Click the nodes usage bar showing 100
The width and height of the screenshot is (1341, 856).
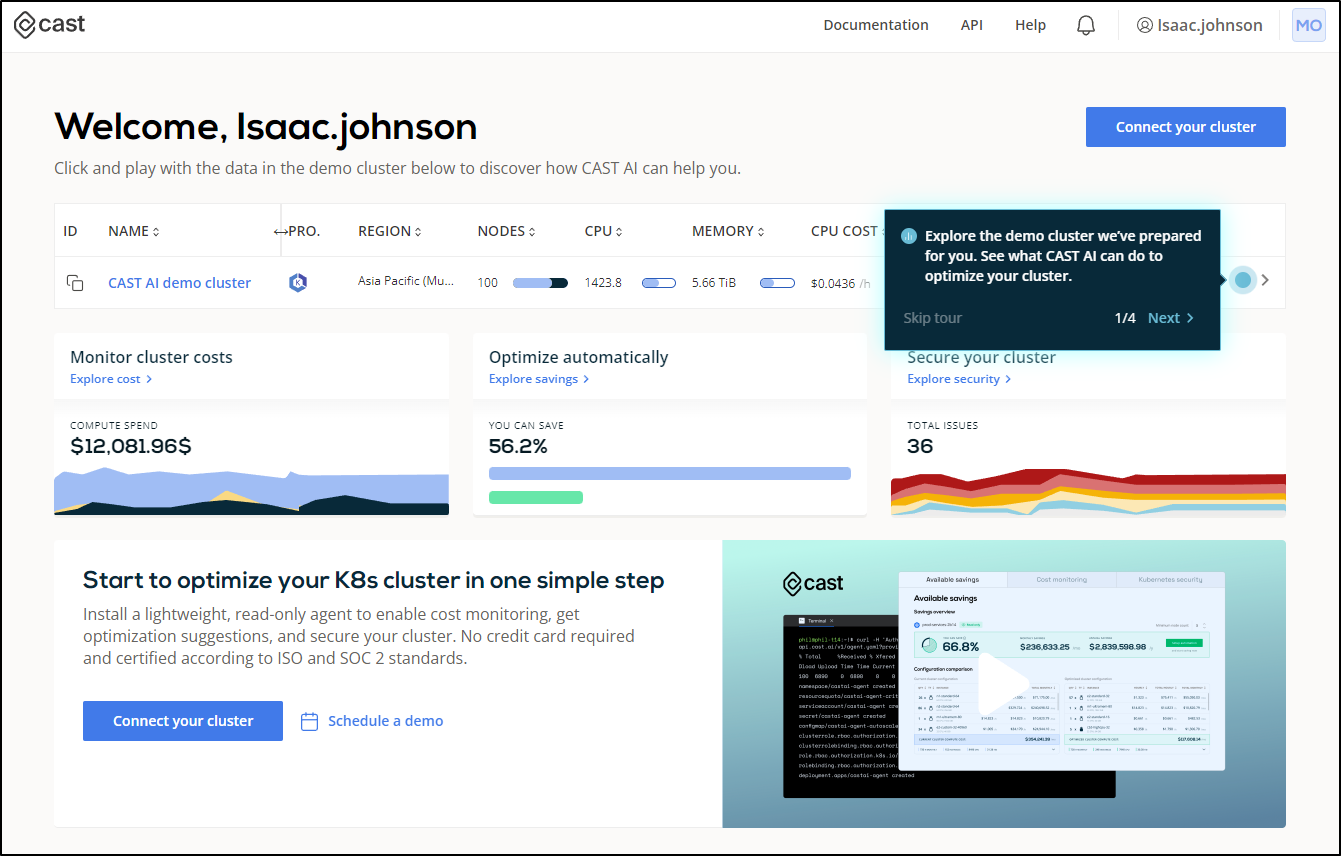tap(540, 283)
